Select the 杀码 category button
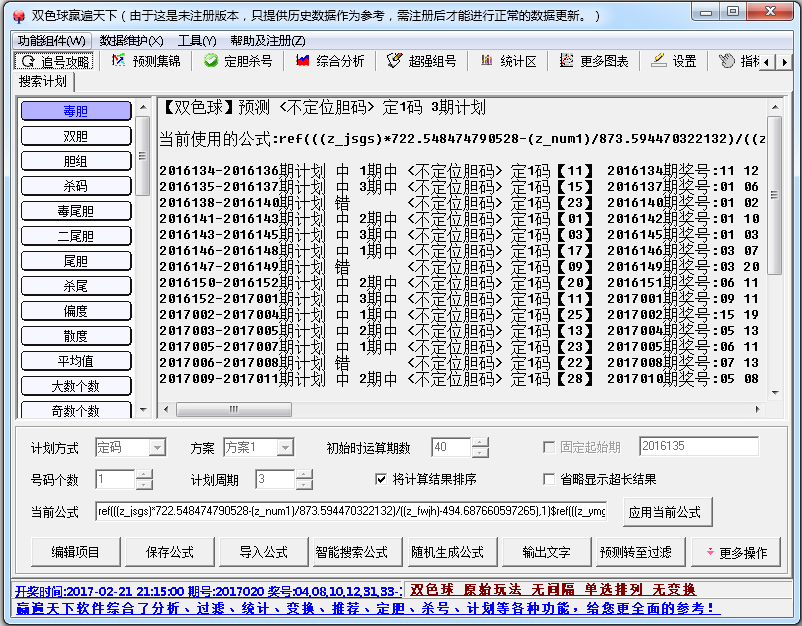This screenshot has height=626, width=802. pyautogui.click(x=76, y=186)
